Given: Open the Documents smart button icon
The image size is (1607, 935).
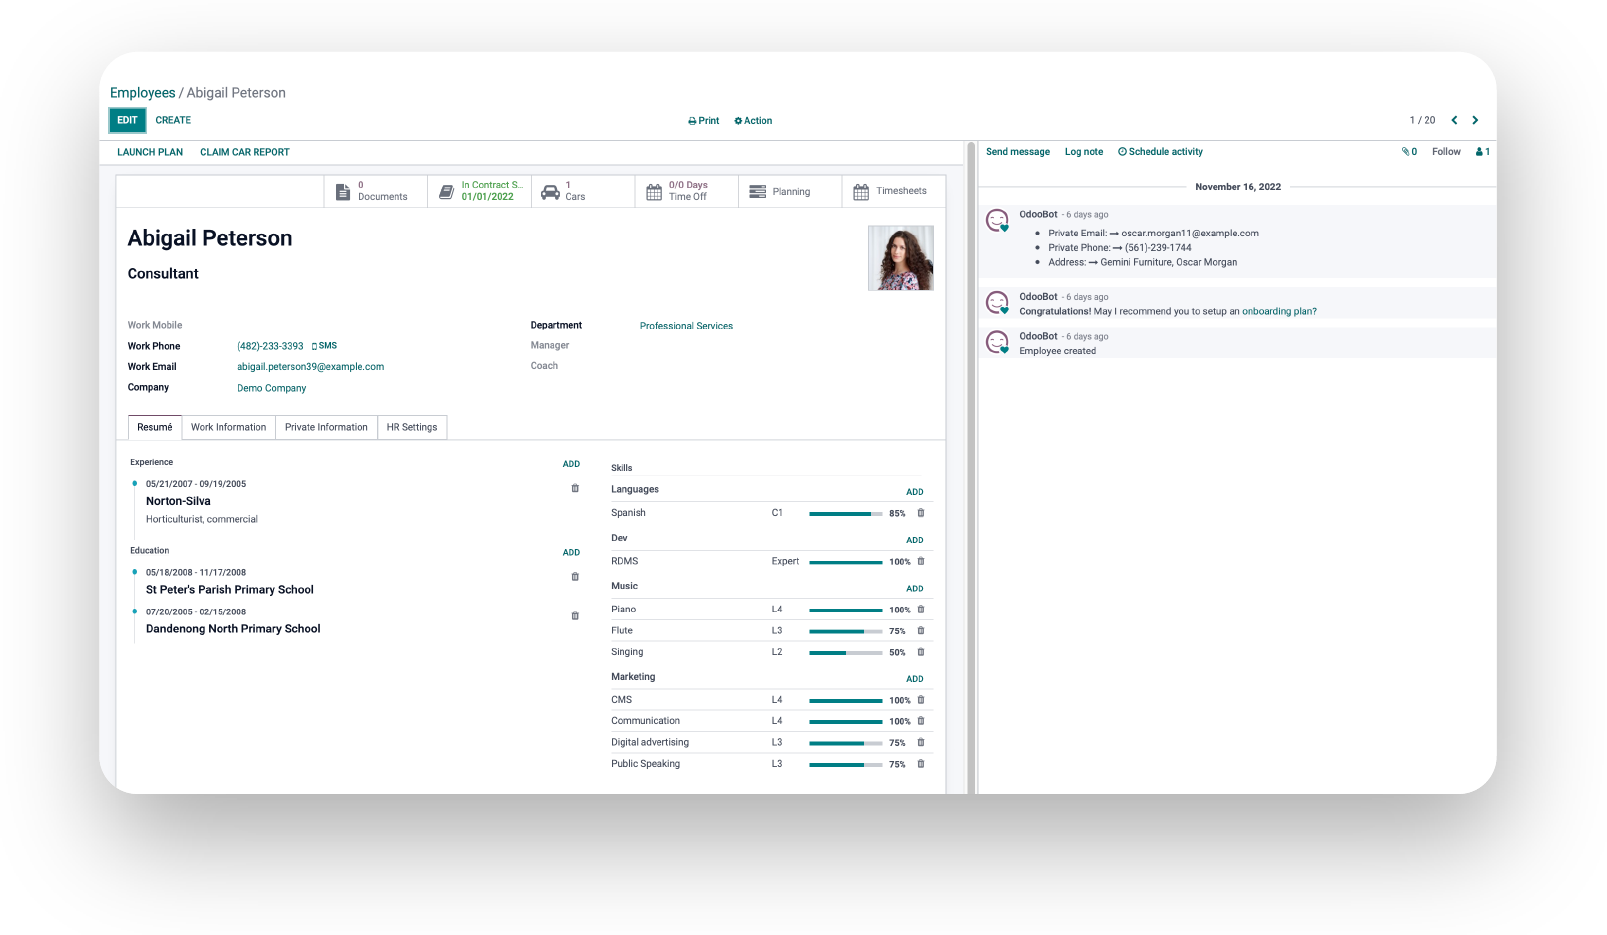Looking at the screenshot, I should pos(343,190).
